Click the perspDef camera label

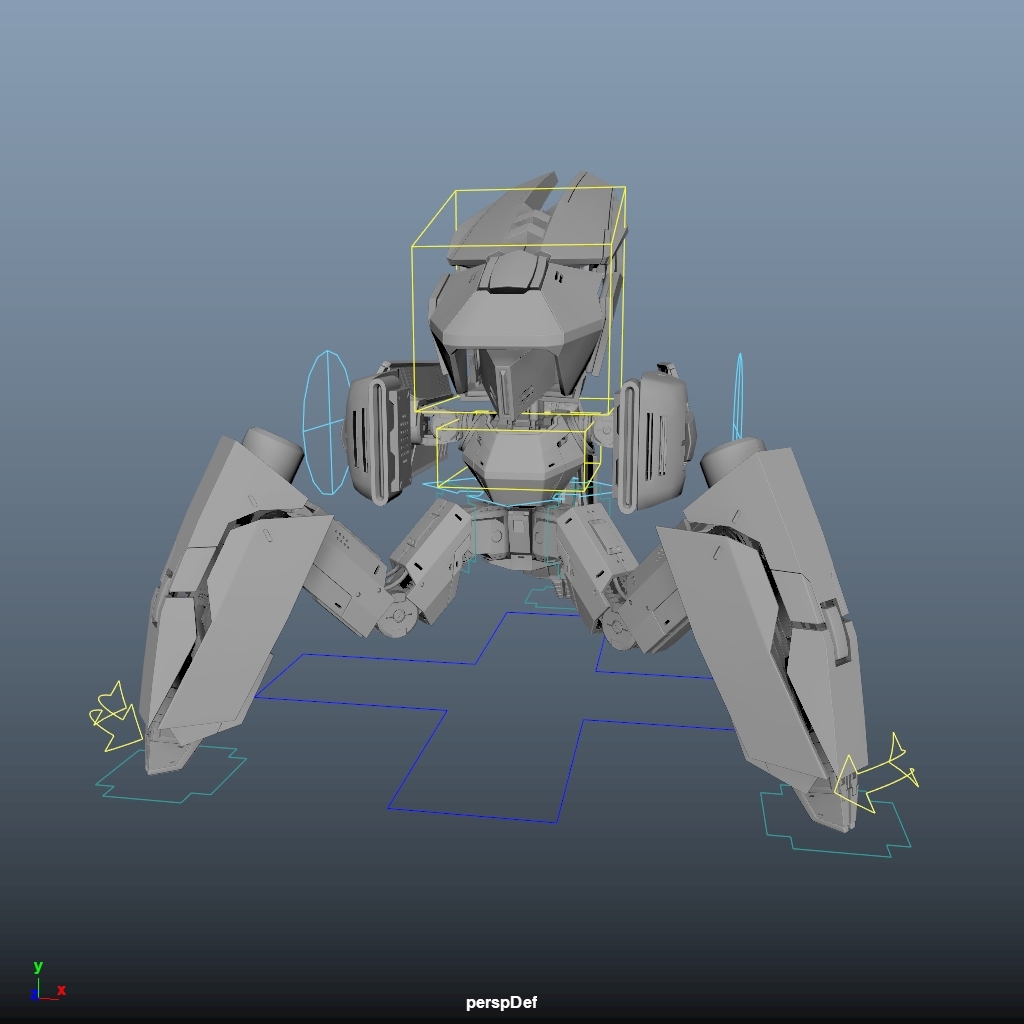pos(502,1001)
